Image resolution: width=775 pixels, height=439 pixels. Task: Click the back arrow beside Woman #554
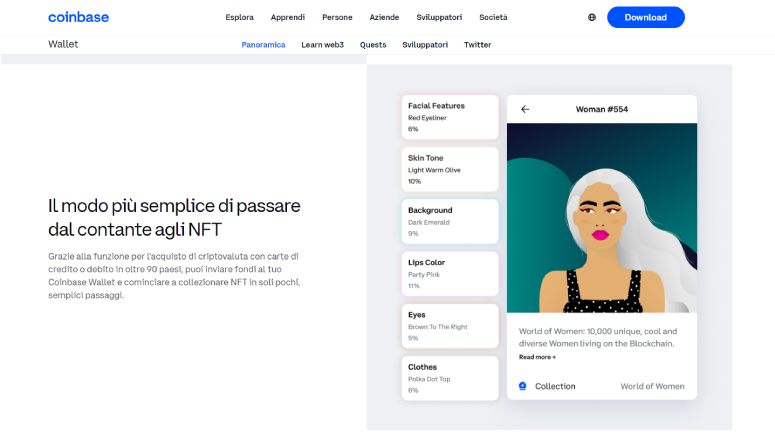[525, 109]
